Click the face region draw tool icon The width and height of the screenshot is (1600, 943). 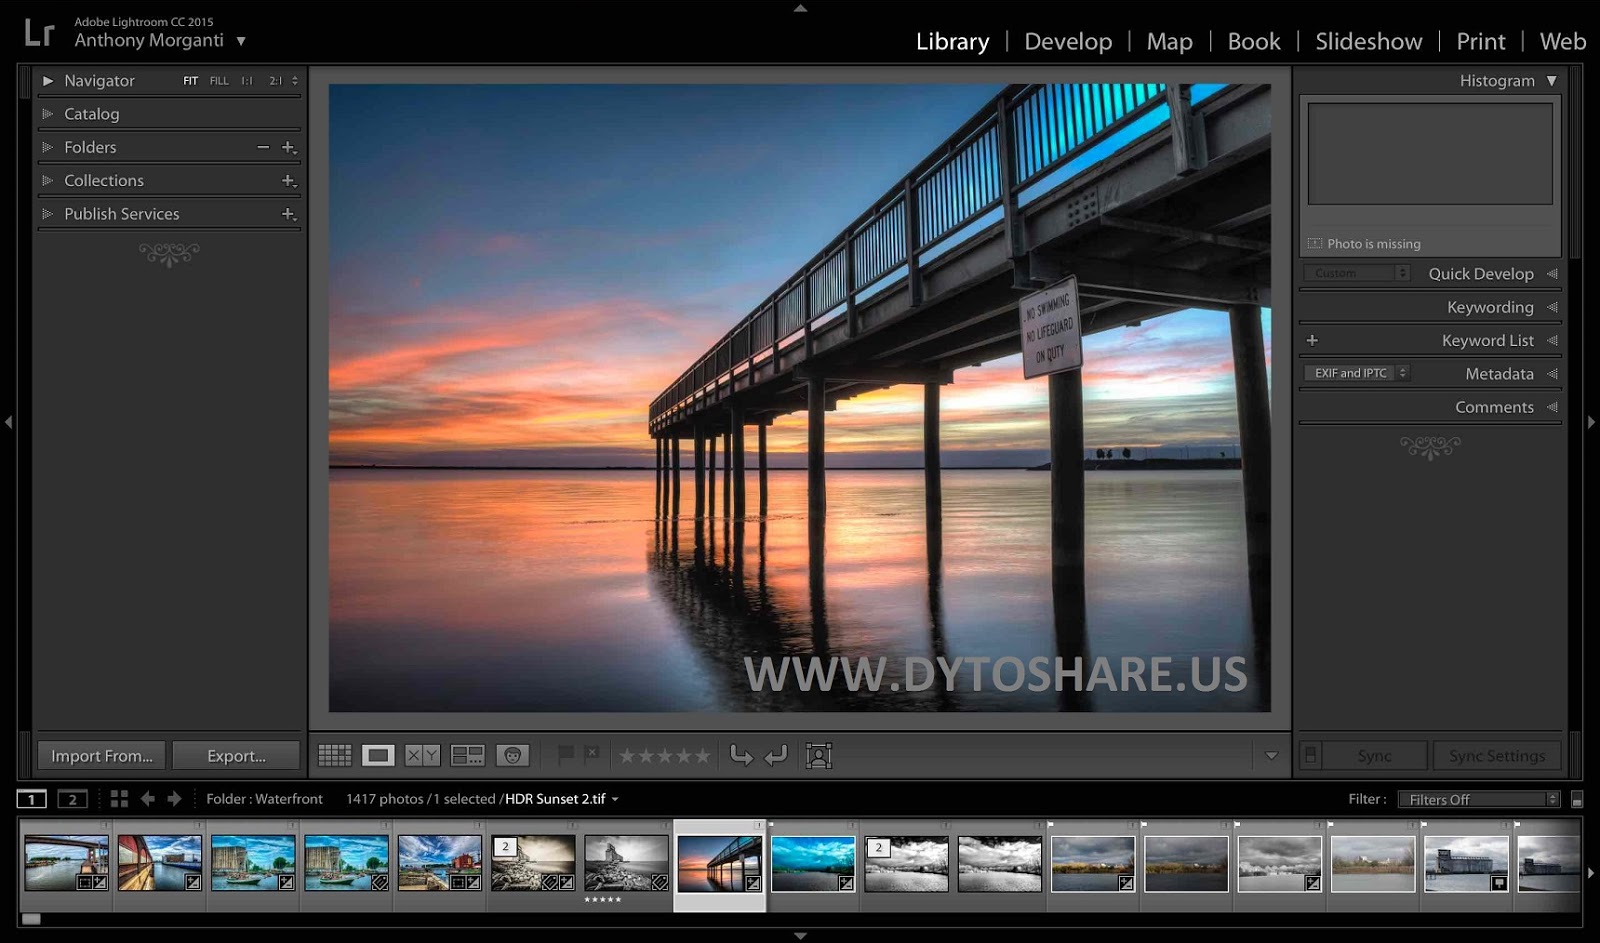click(819, 756)
